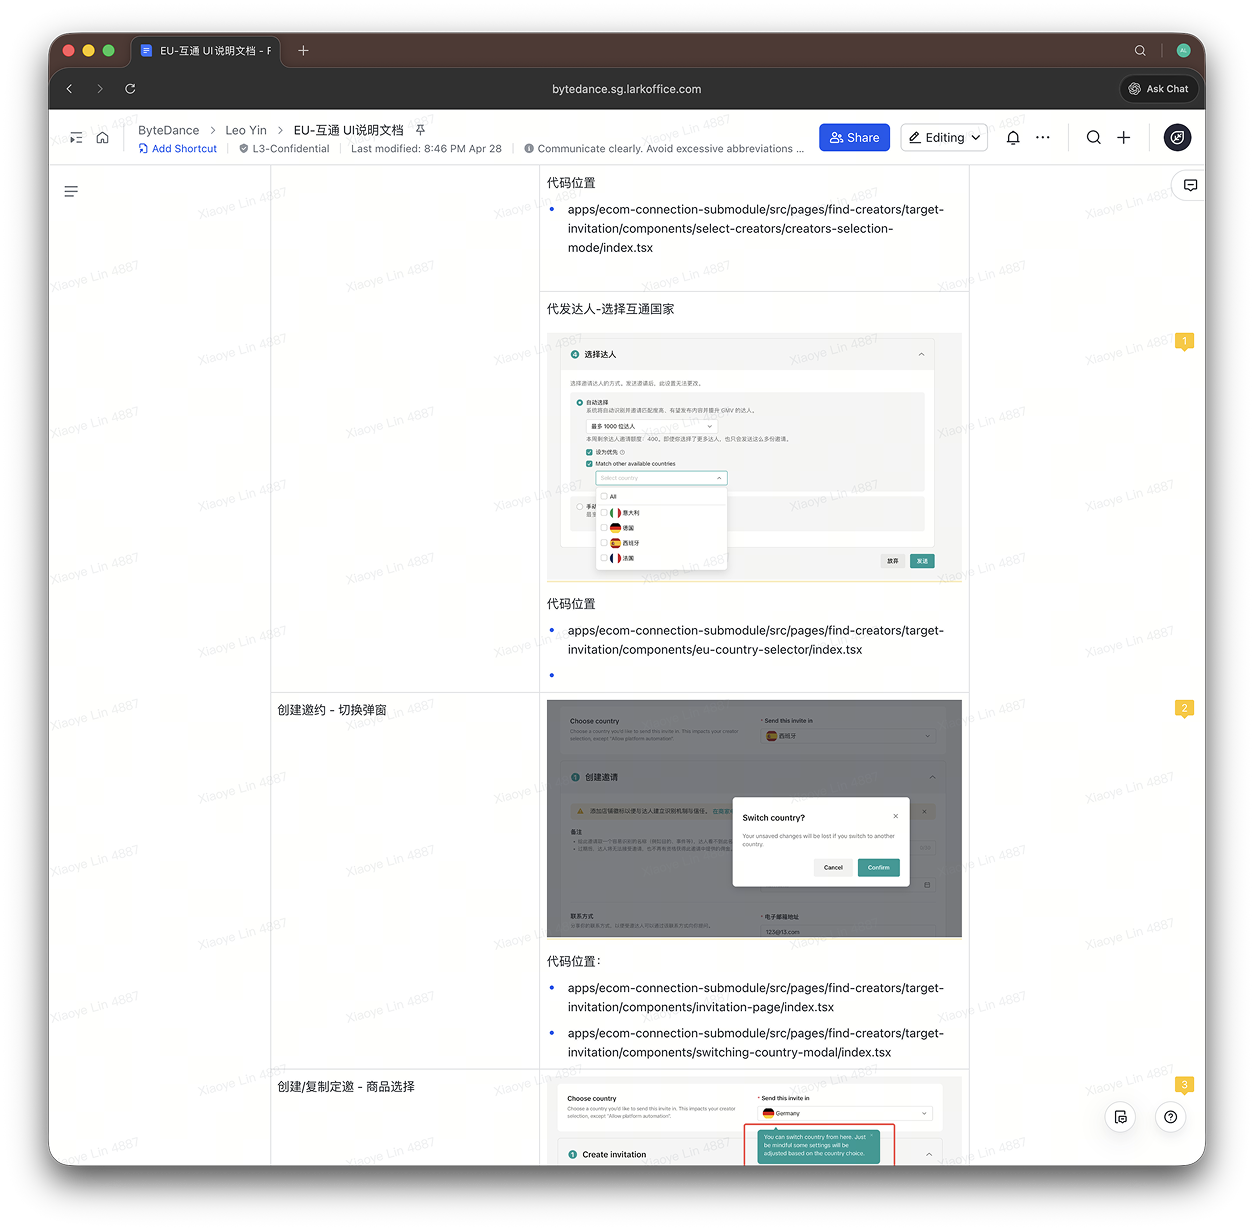Pin the document using the pin icon
The image size is (1254, 1230).
click(x=421, y=130)
